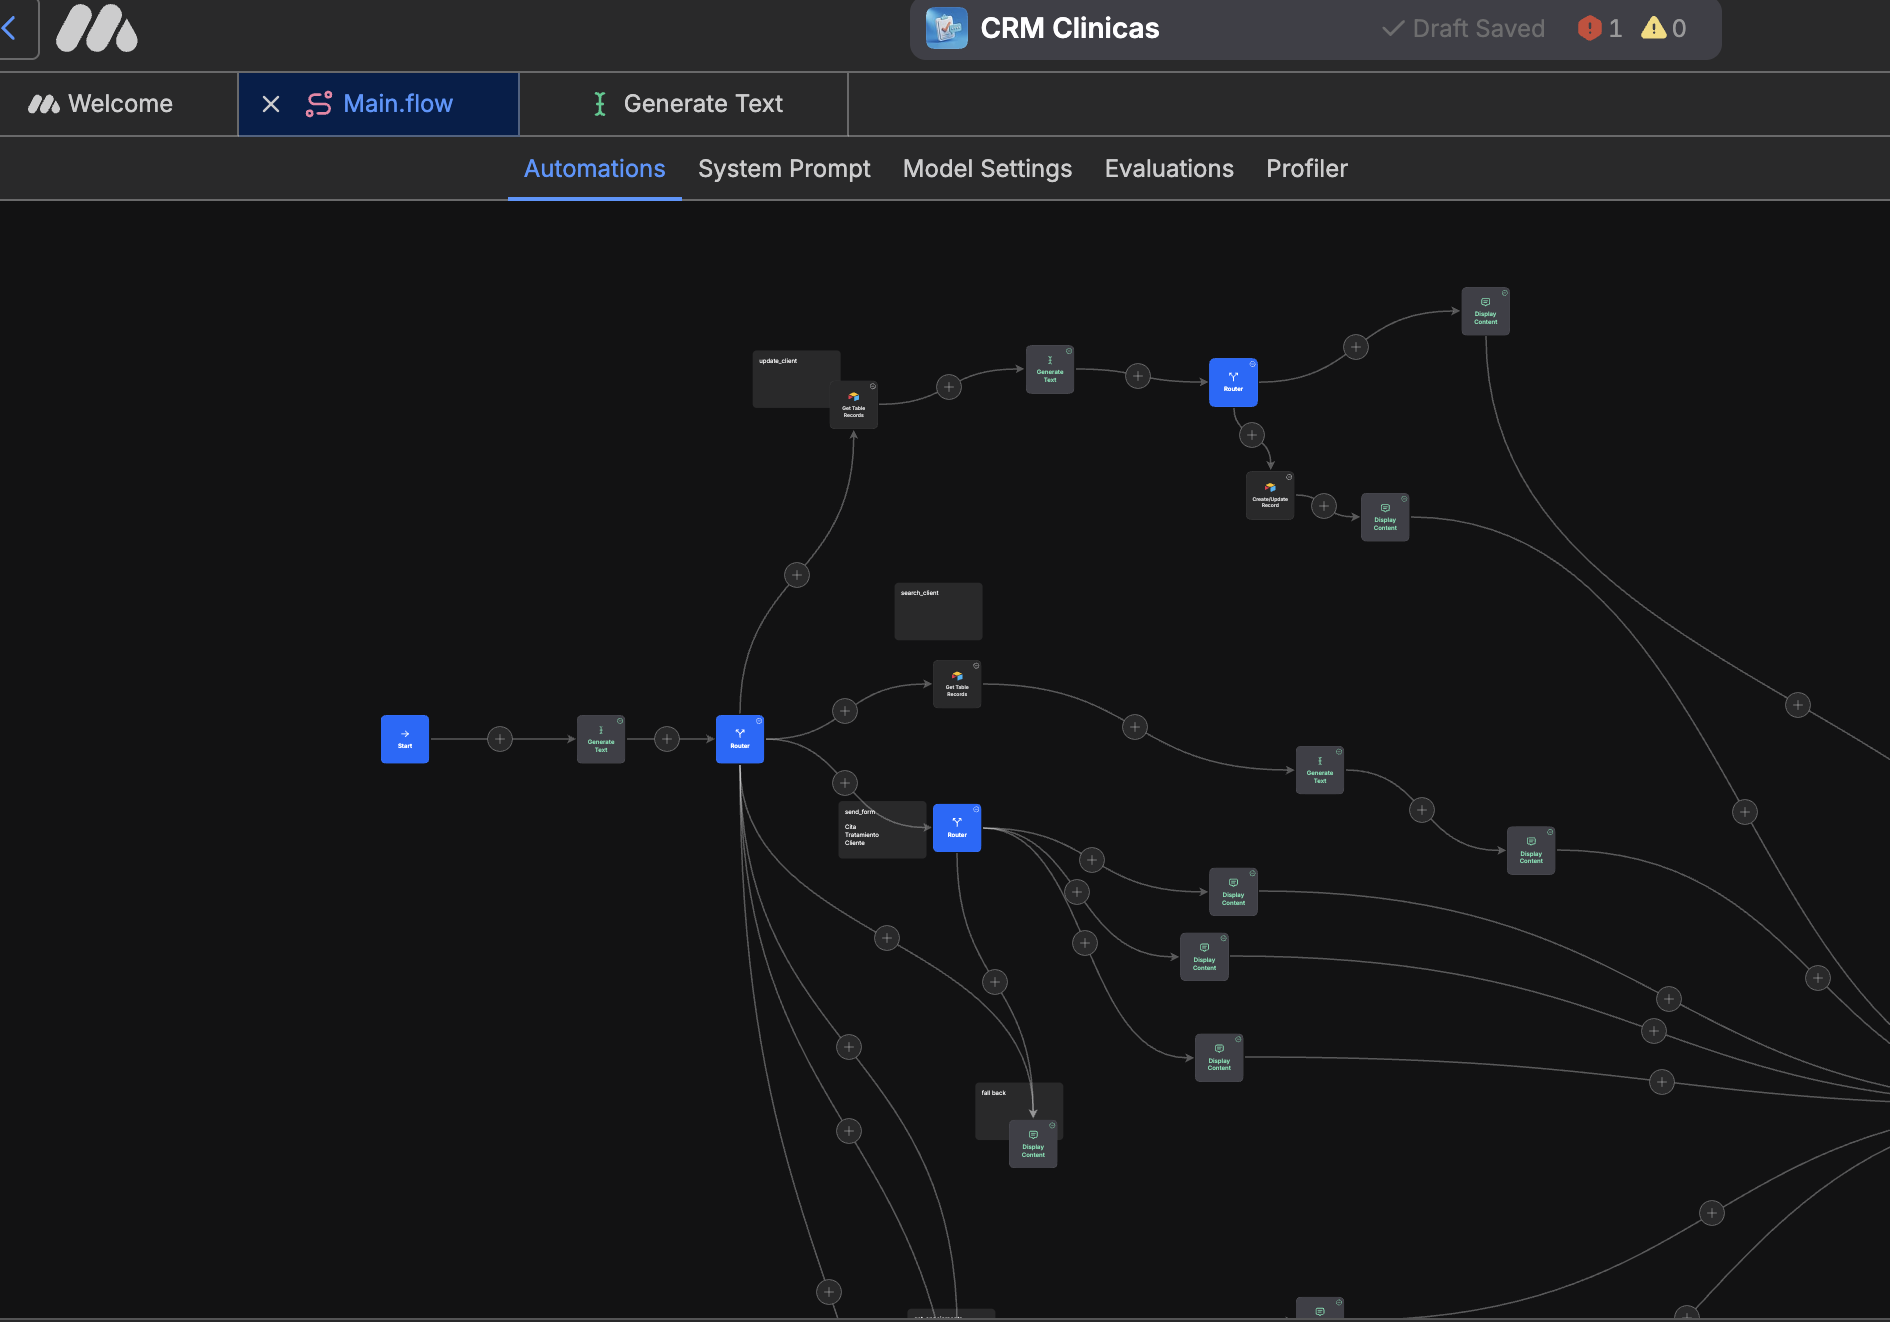
Task: Click the red error indicator showing 1
Action: pyautogui.click(x=1599, y=28)
